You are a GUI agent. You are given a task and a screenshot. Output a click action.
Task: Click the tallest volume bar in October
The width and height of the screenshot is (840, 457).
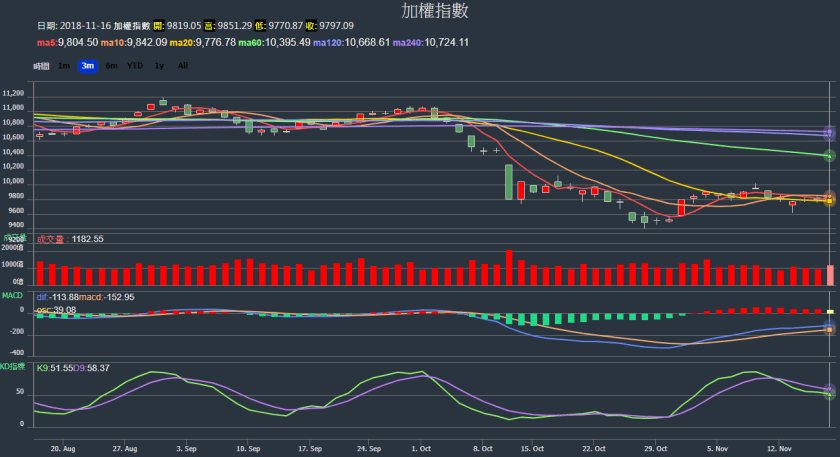point(508,268)
